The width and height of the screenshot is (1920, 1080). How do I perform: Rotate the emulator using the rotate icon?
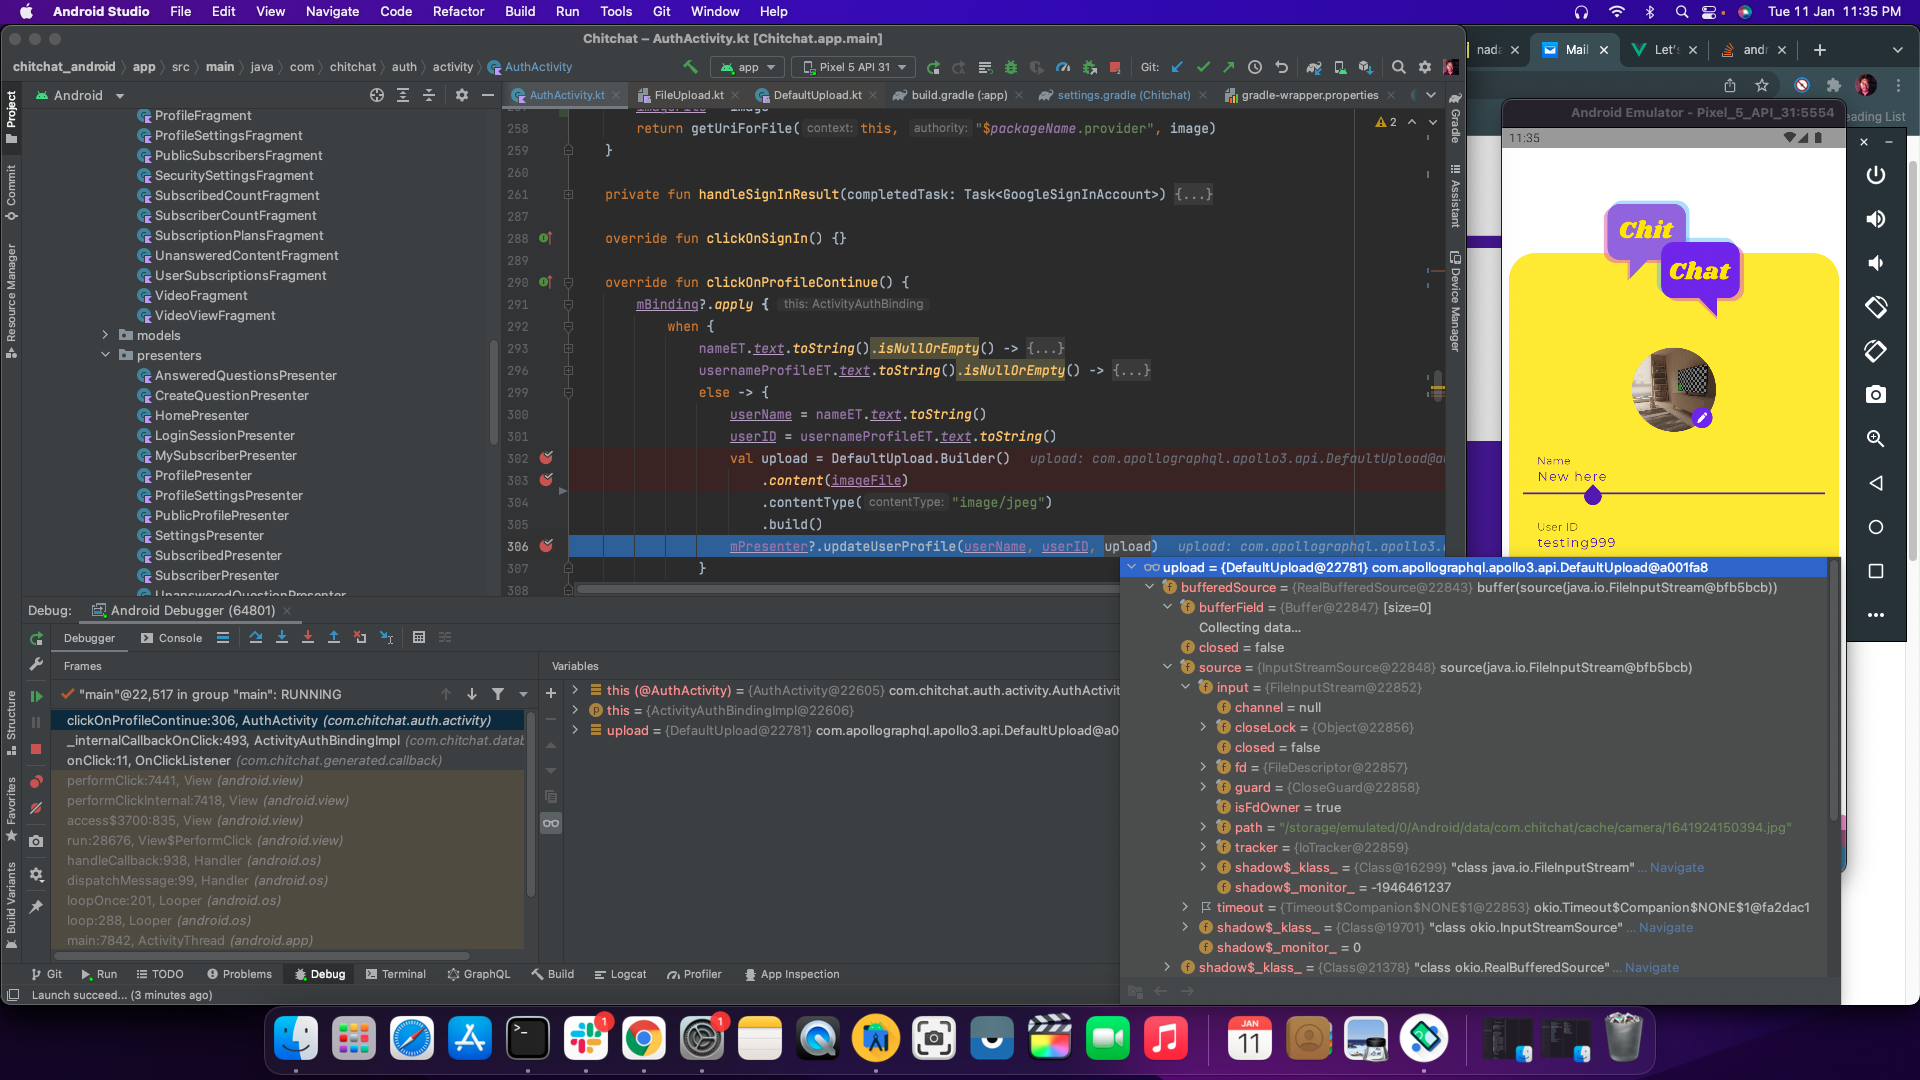[1876, 307]
